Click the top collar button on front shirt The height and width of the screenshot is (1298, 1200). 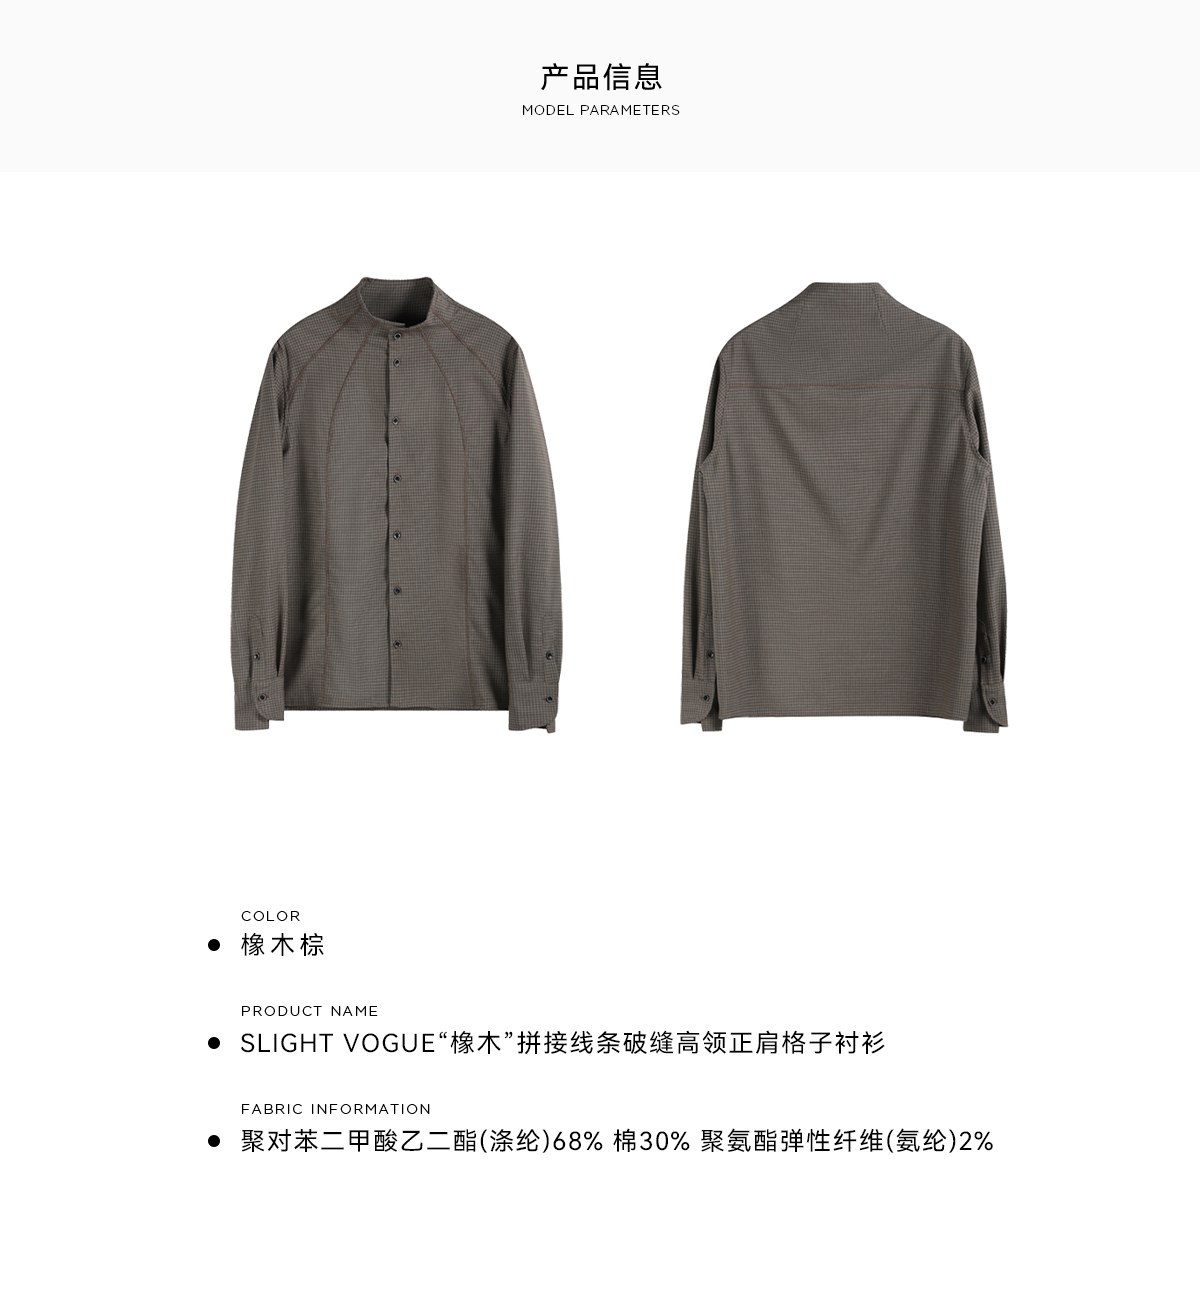point(397,337)
